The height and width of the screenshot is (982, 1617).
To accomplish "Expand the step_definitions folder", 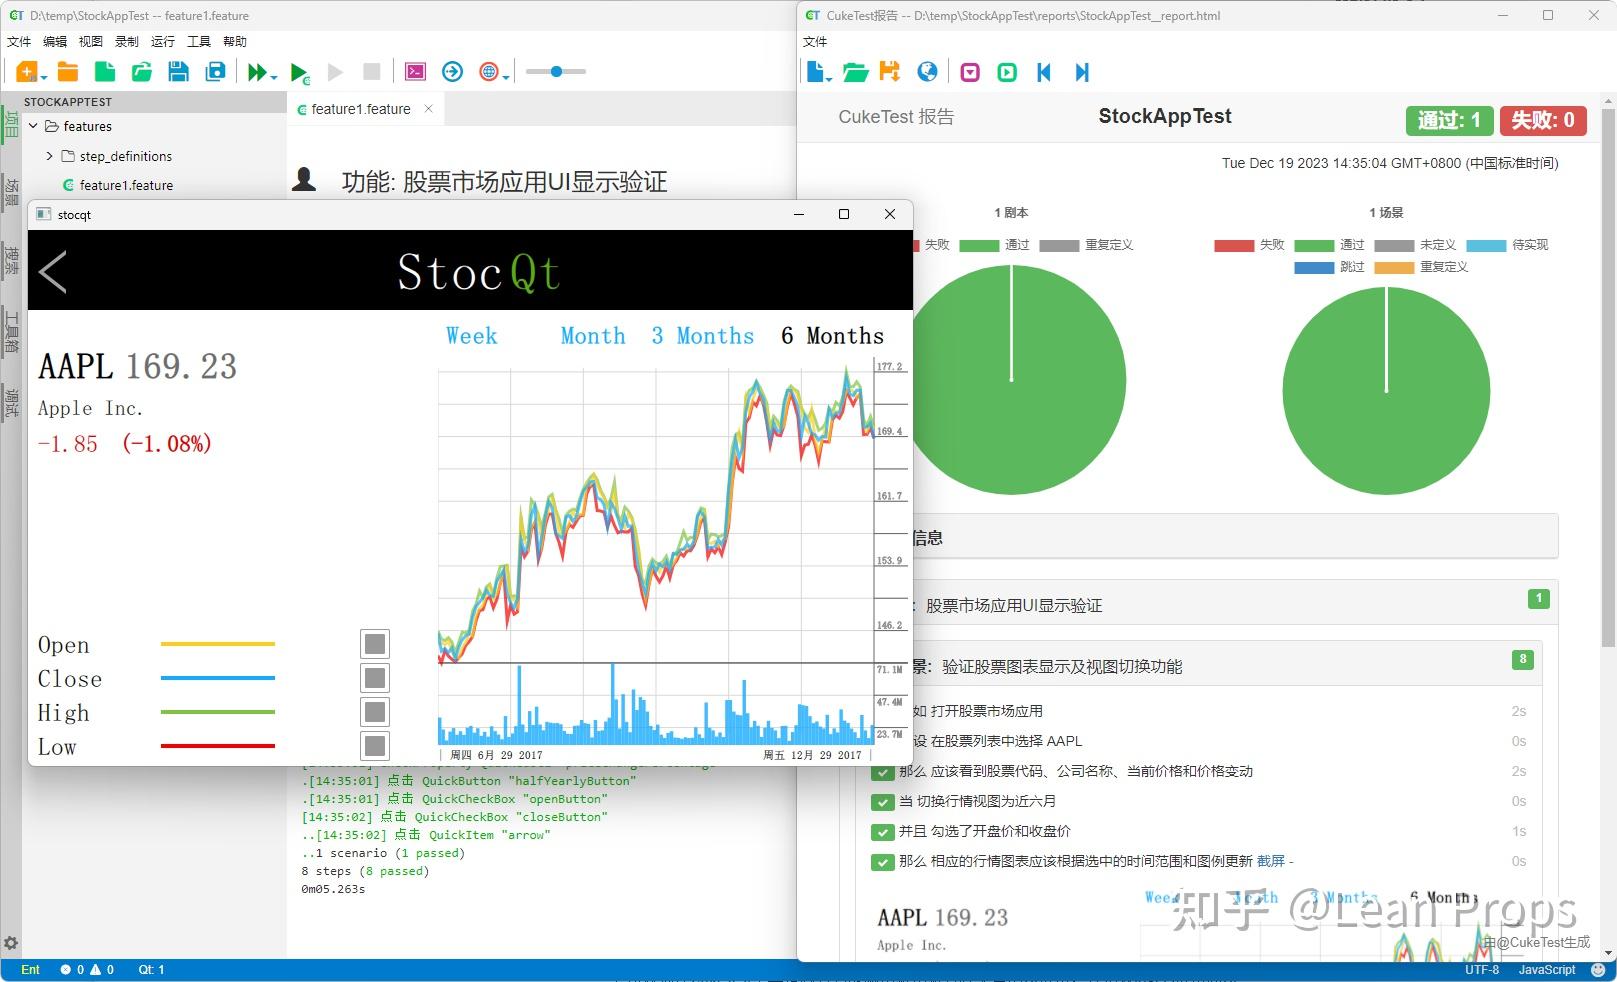I will [x=49, y=156].
